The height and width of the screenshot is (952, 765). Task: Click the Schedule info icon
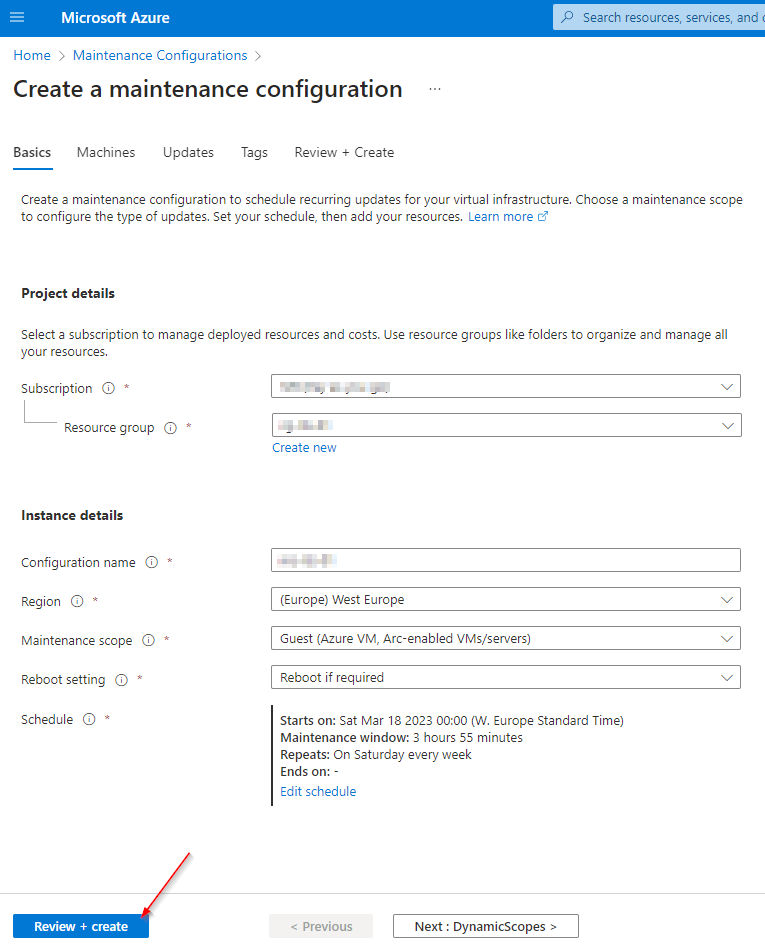pyautogui.click(x=89, y=719)
